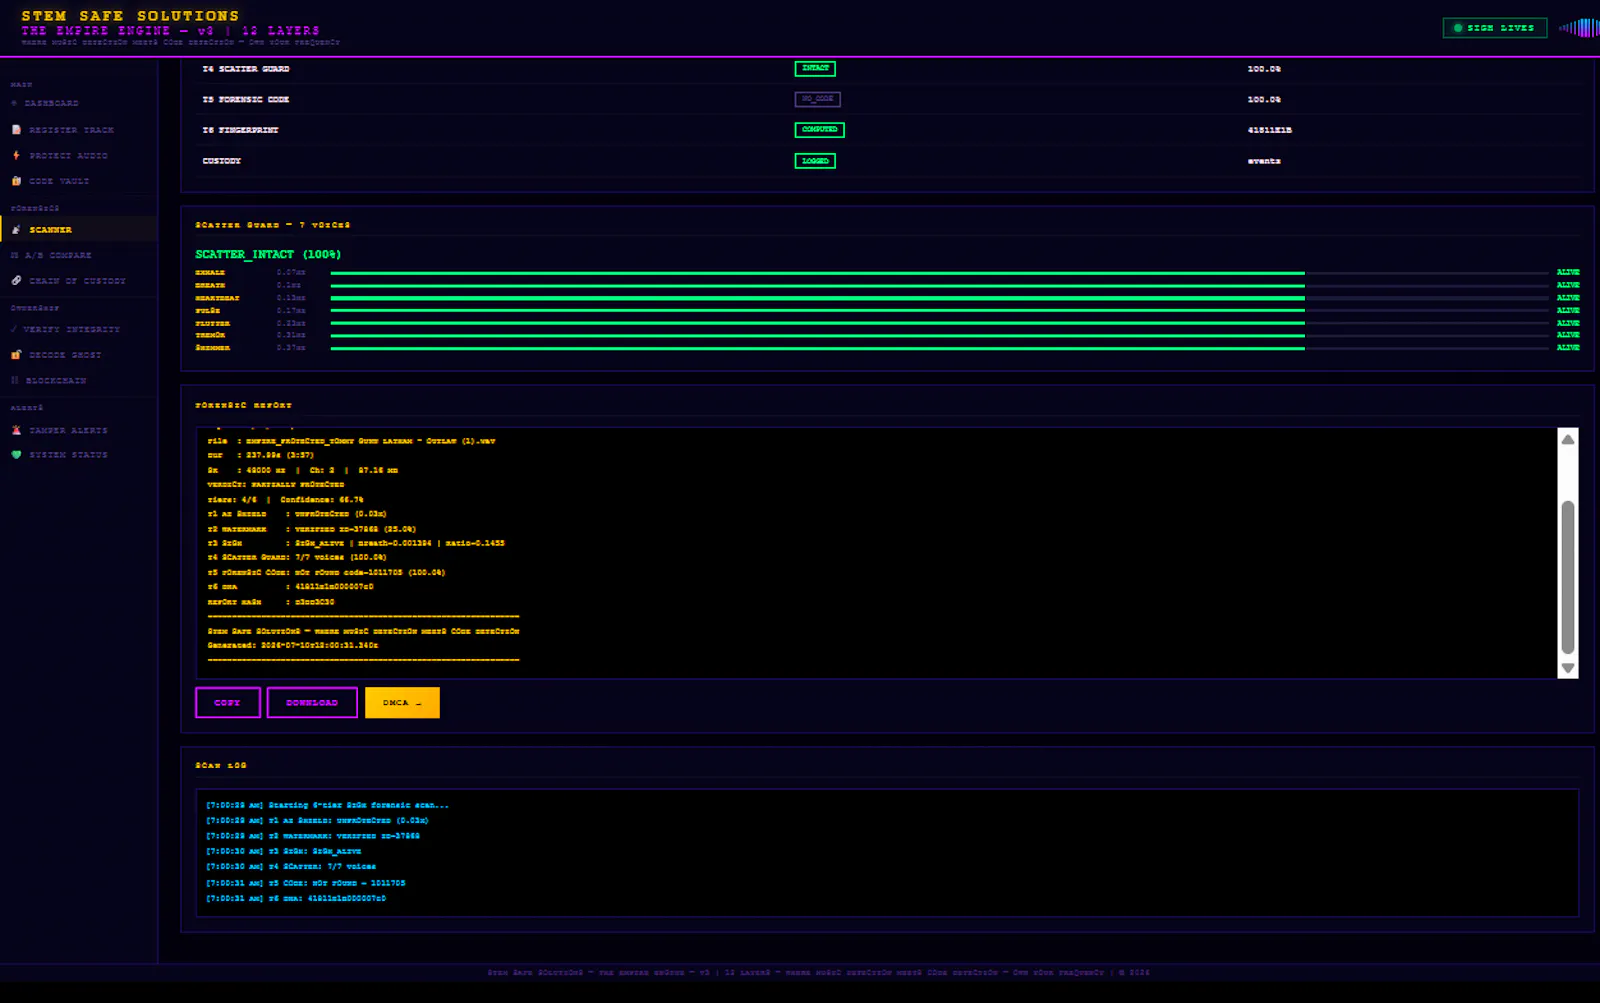Image resolution: width=1600 pixels, height=1003 pixels.
Task: Open Dashboard icon in sidebar
Action: (14, 103)
